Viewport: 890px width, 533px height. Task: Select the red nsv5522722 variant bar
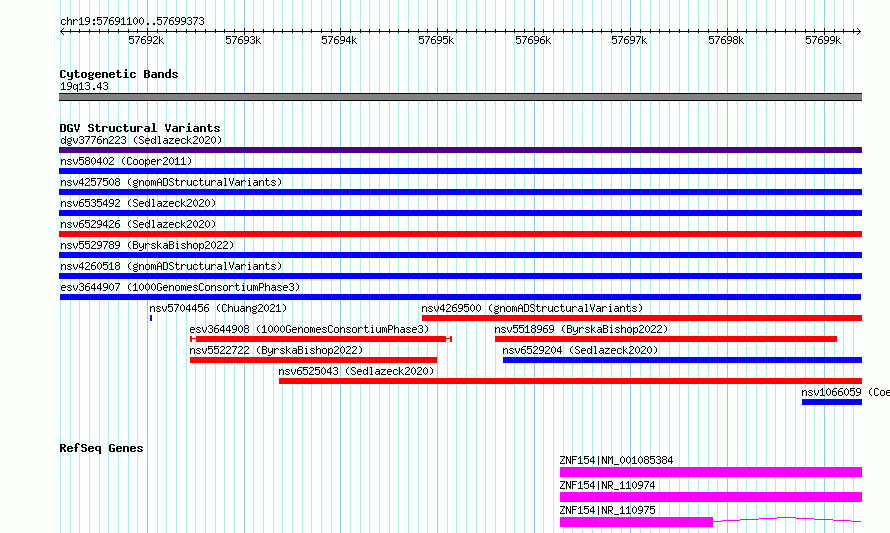[x=313, y=360]
